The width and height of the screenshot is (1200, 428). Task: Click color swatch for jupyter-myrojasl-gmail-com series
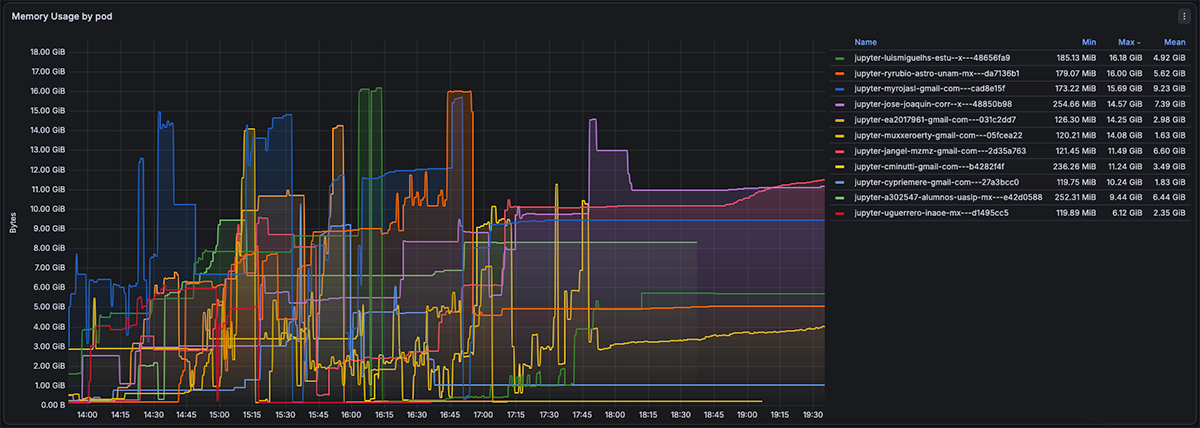(840, 88)
